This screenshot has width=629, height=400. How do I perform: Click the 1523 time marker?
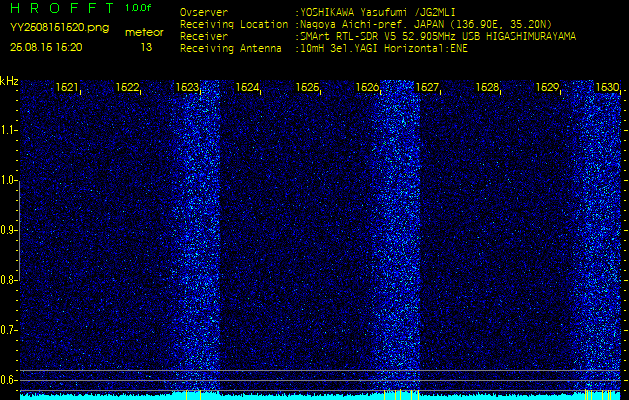click(x=187, y=87)
